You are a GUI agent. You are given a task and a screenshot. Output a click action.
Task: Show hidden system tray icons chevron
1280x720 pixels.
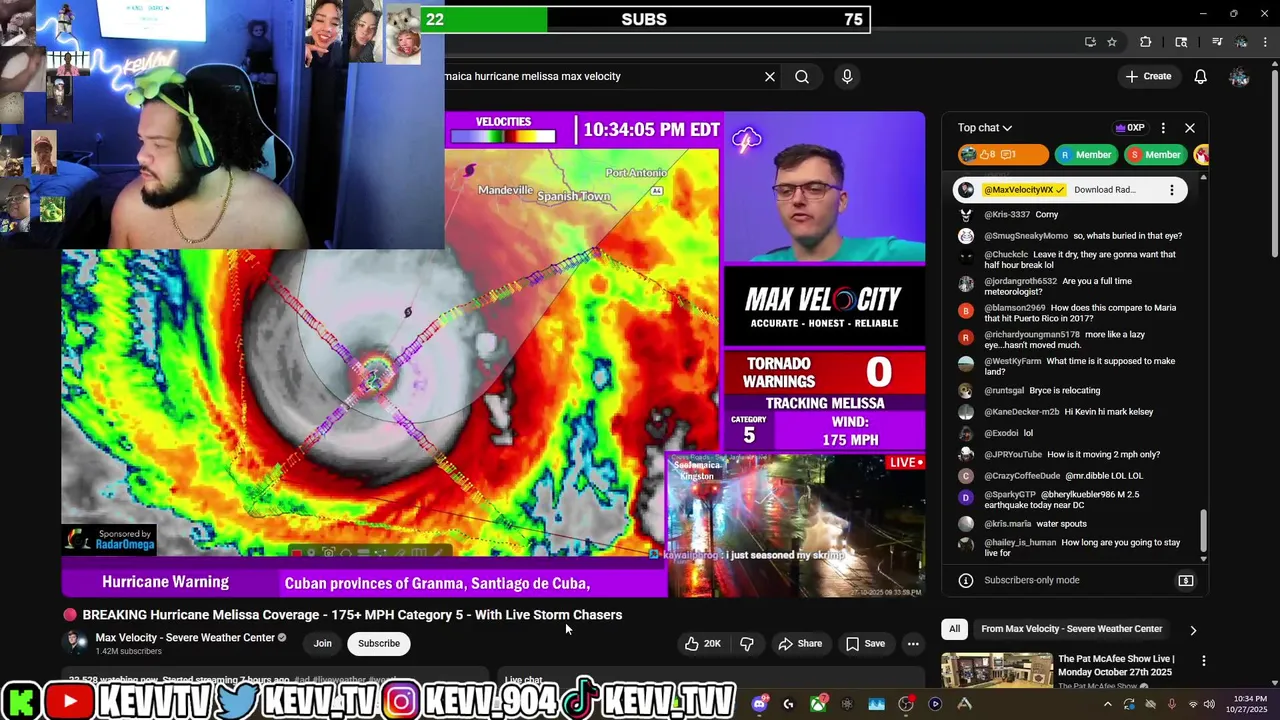(1108, 704)
